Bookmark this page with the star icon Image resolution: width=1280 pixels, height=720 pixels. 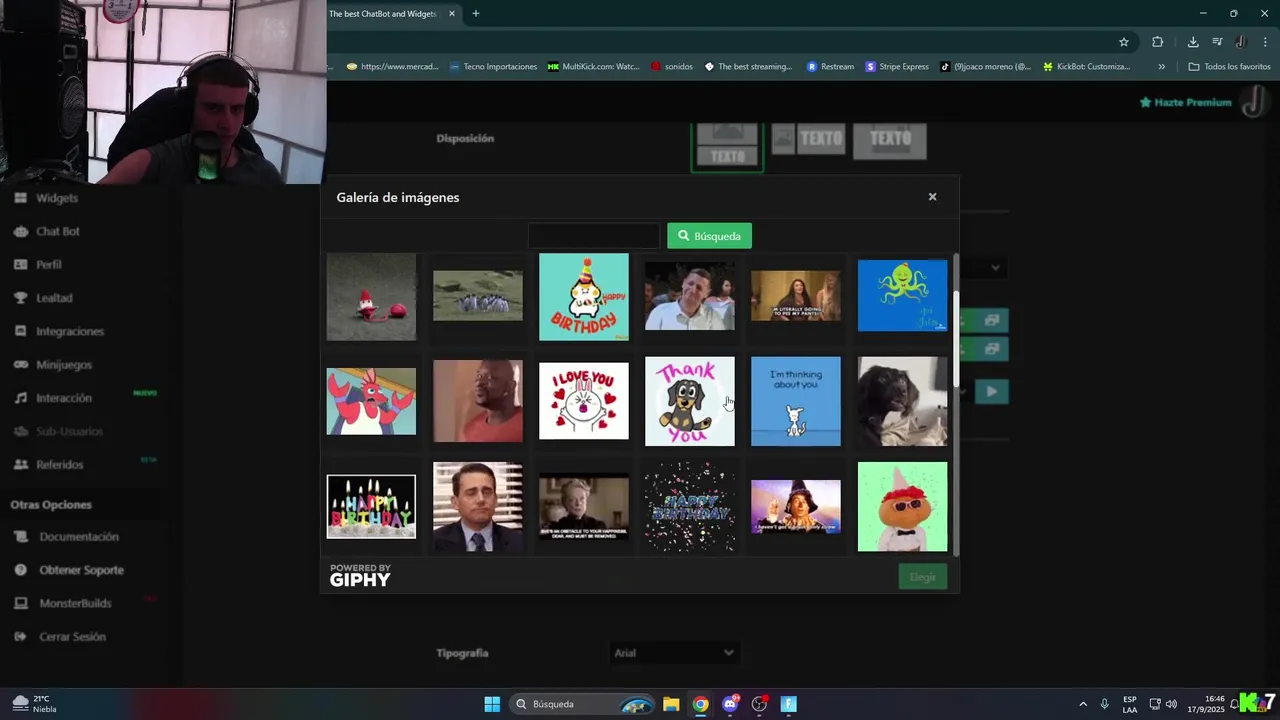click(1124, 42)
